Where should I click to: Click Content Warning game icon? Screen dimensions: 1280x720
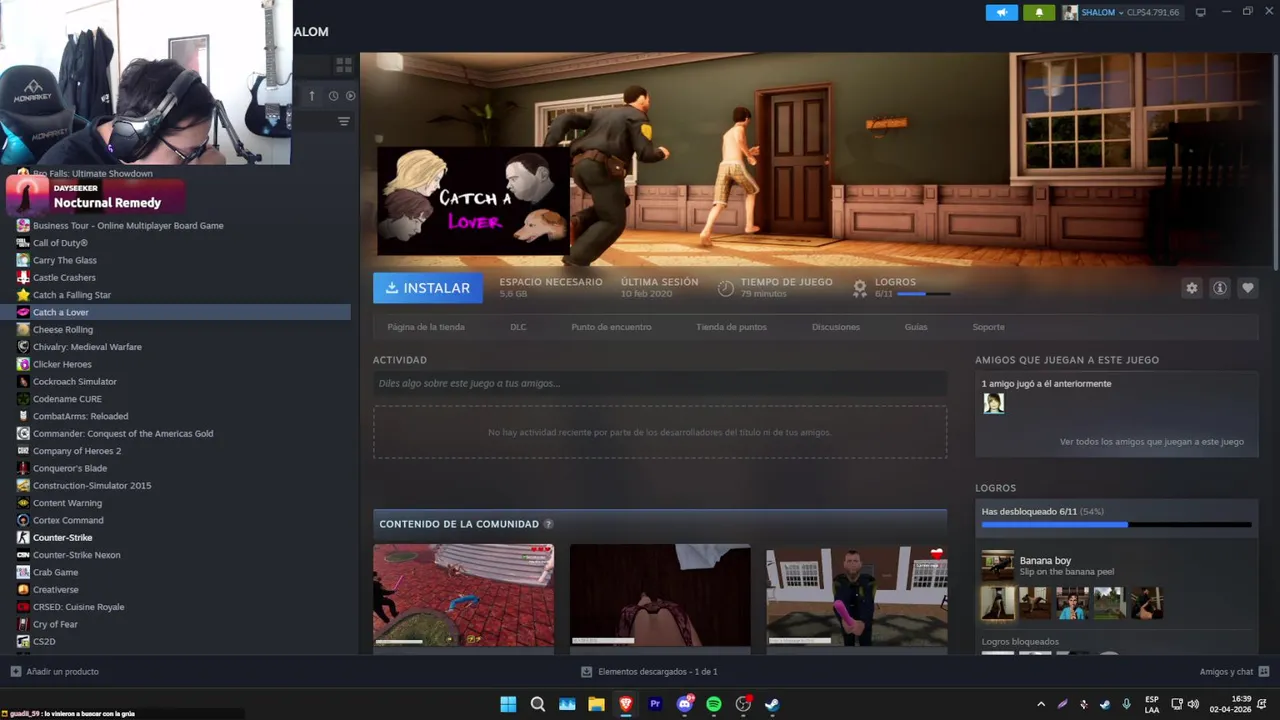(23, 503)
